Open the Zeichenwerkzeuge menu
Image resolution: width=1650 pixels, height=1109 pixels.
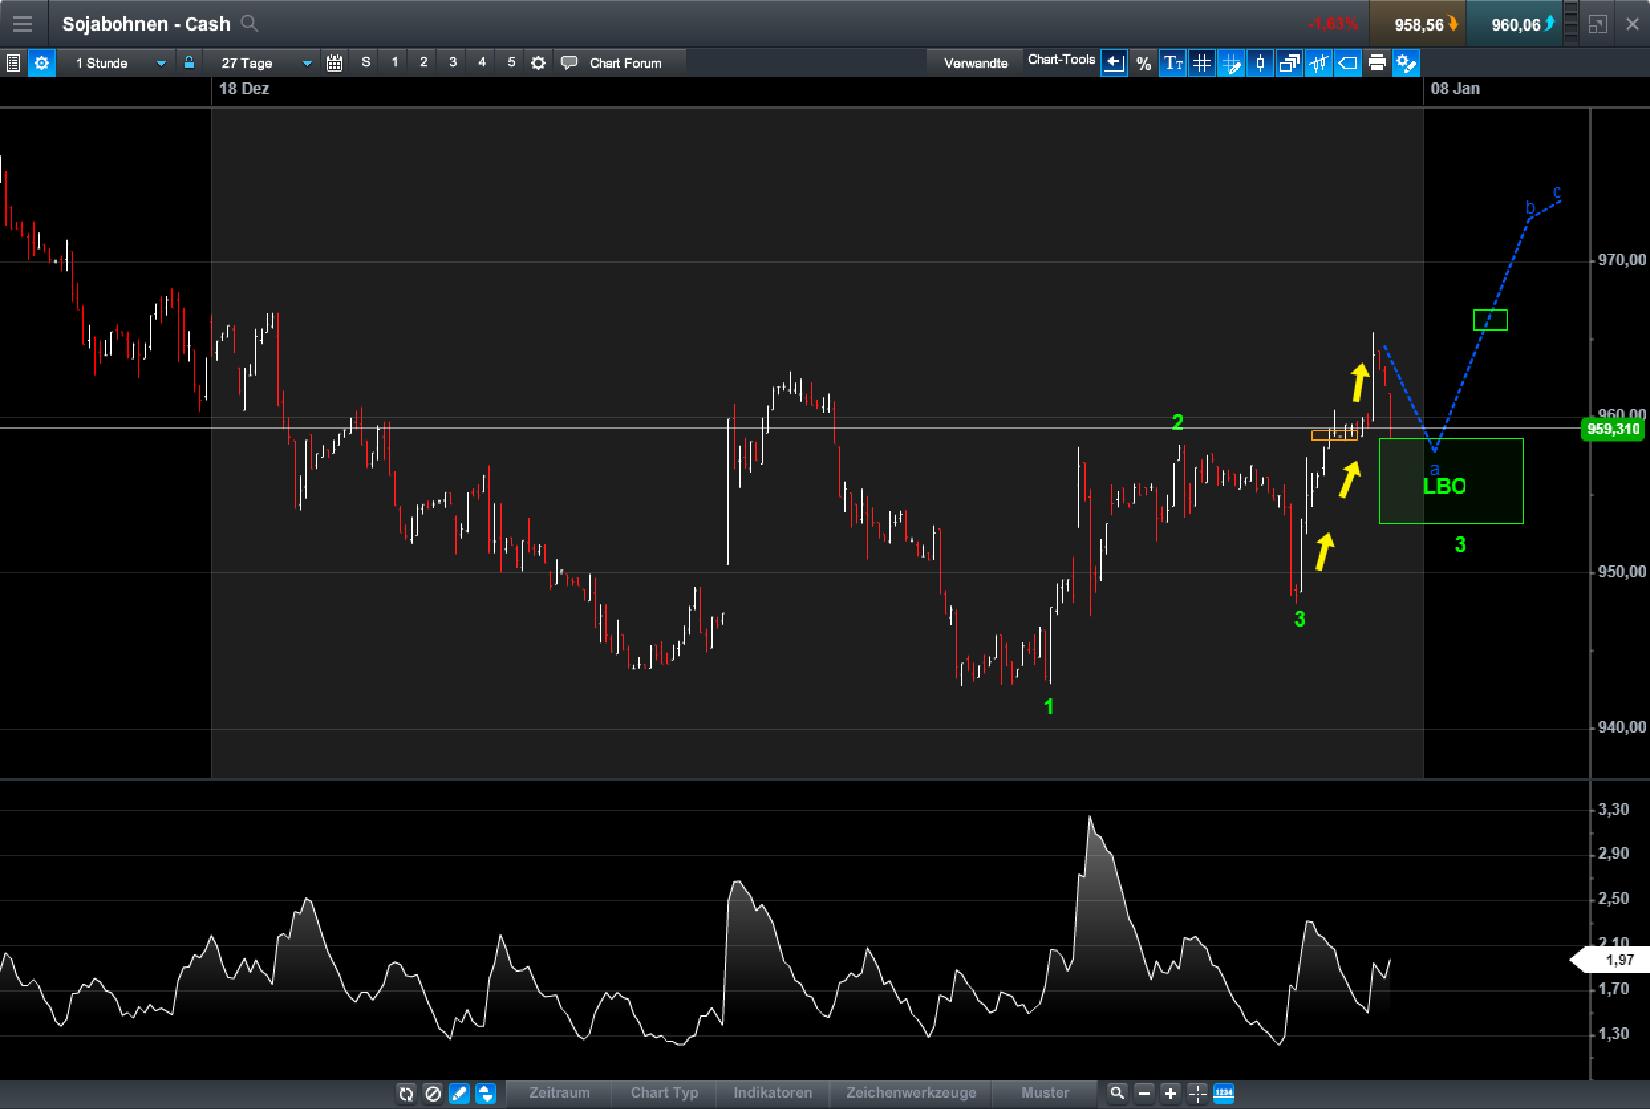click(x=911, y=1093)
